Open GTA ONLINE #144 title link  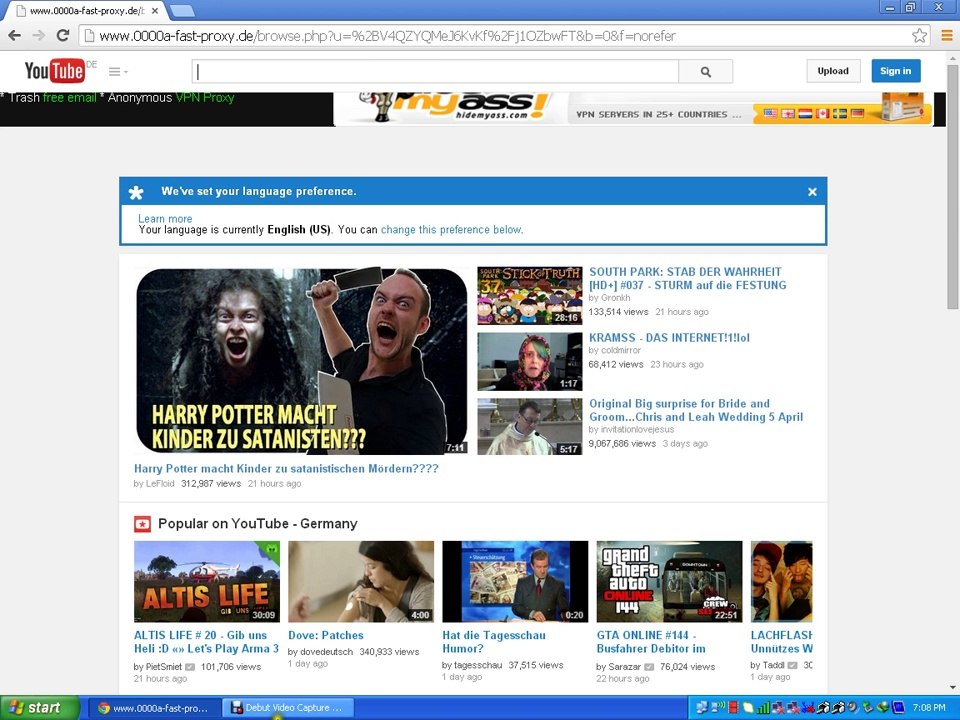click(x=651, y=642)
